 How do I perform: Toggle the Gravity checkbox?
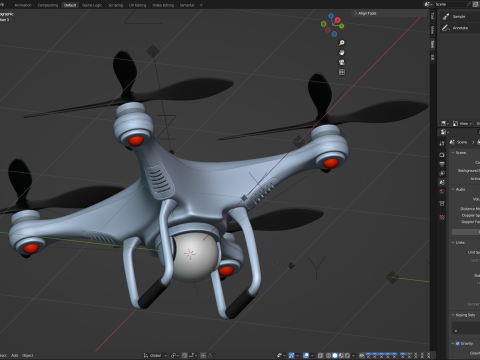[458, 343]
